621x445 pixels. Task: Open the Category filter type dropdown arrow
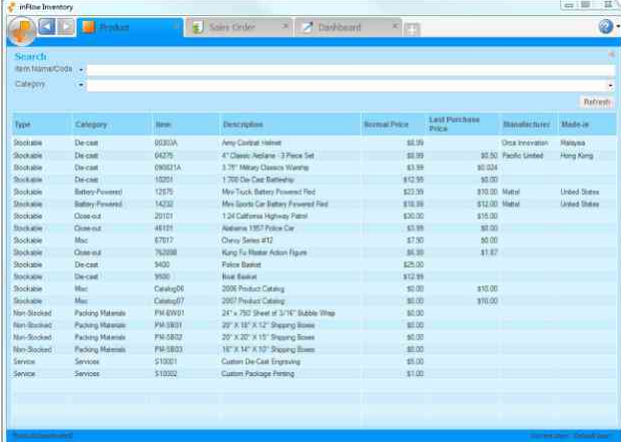(81, 85)
